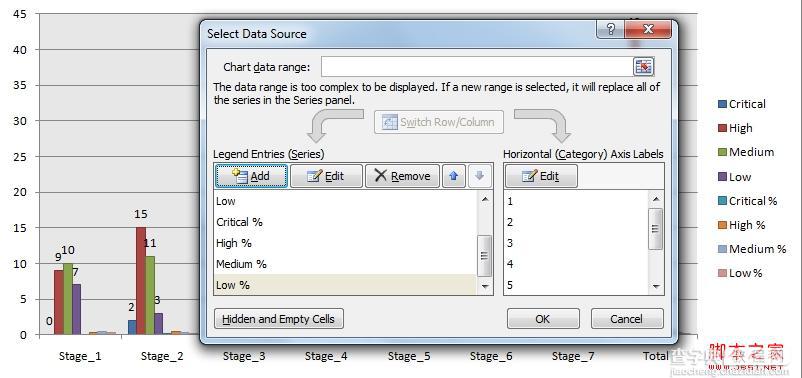This screenshot has width=802, height=378.
Task: Select the Medium legend entry in chart
Action: tap(746, 152)
